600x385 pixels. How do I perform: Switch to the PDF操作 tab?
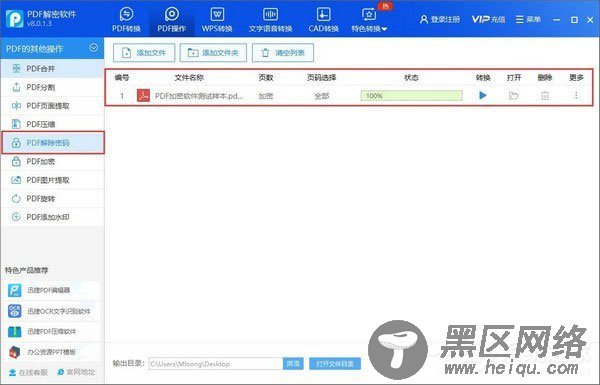pyautogui.click(x=171, y=20)
